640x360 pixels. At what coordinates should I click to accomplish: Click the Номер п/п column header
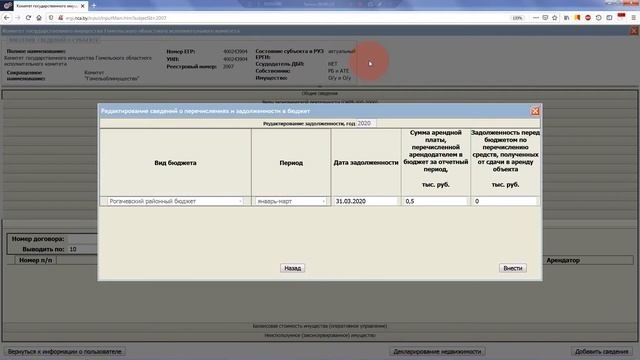pyautogui.click(x=36, y=260)
